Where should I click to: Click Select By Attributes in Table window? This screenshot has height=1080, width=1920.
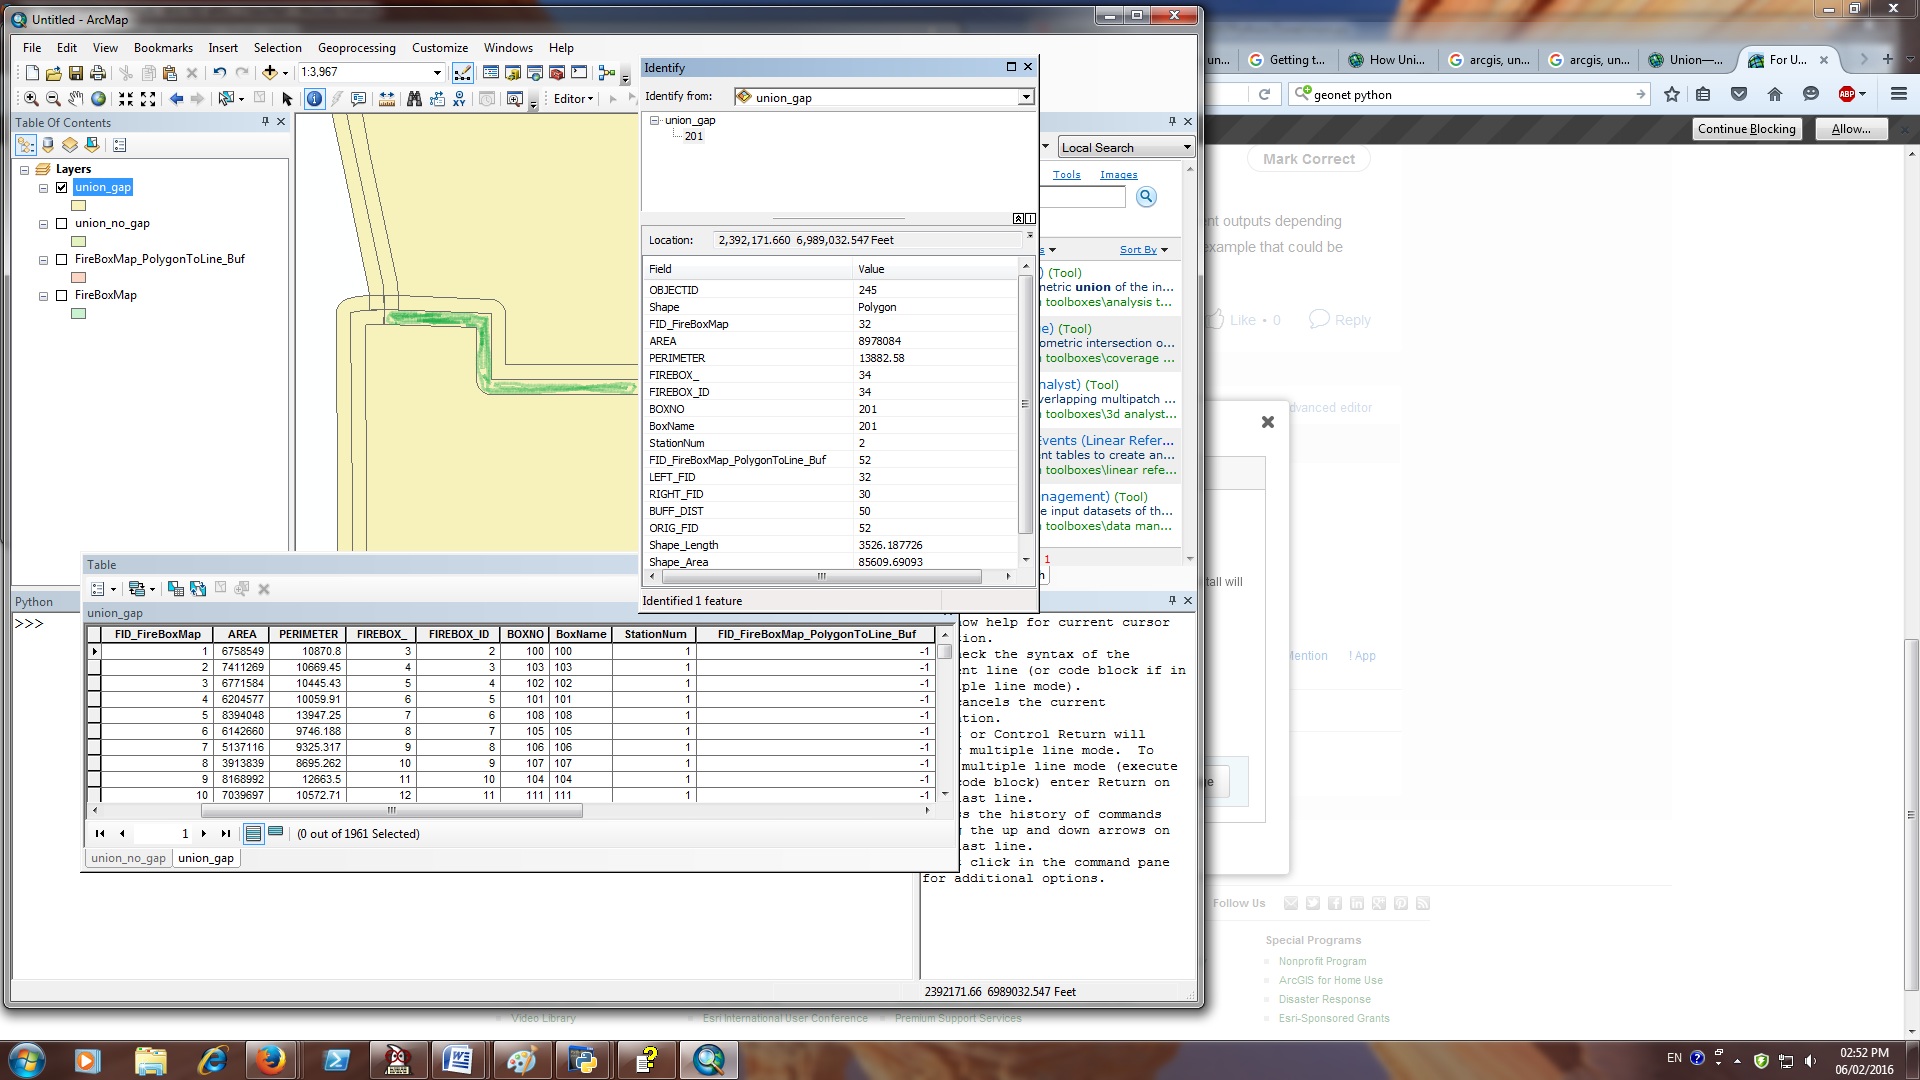pyautogui.click(x=176, y=589)
